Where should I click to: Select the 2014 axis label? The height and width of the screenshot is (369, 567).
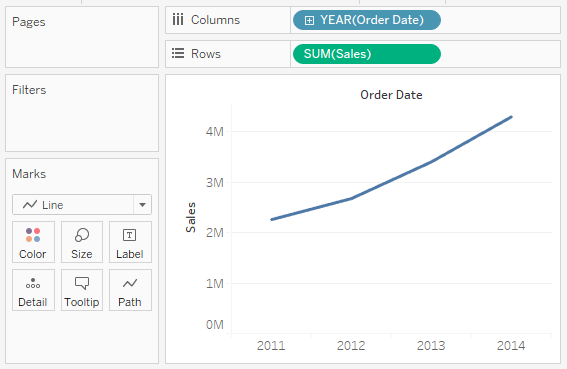(x=511, y=345)
